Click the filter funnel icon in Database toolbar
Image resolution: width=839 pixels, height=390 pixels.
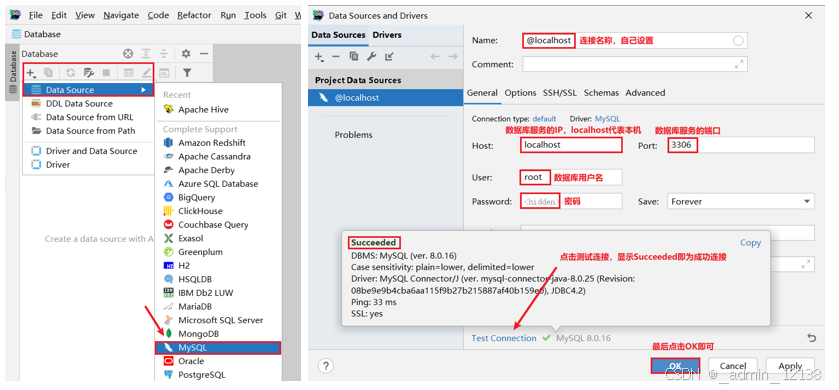(187, 73)
